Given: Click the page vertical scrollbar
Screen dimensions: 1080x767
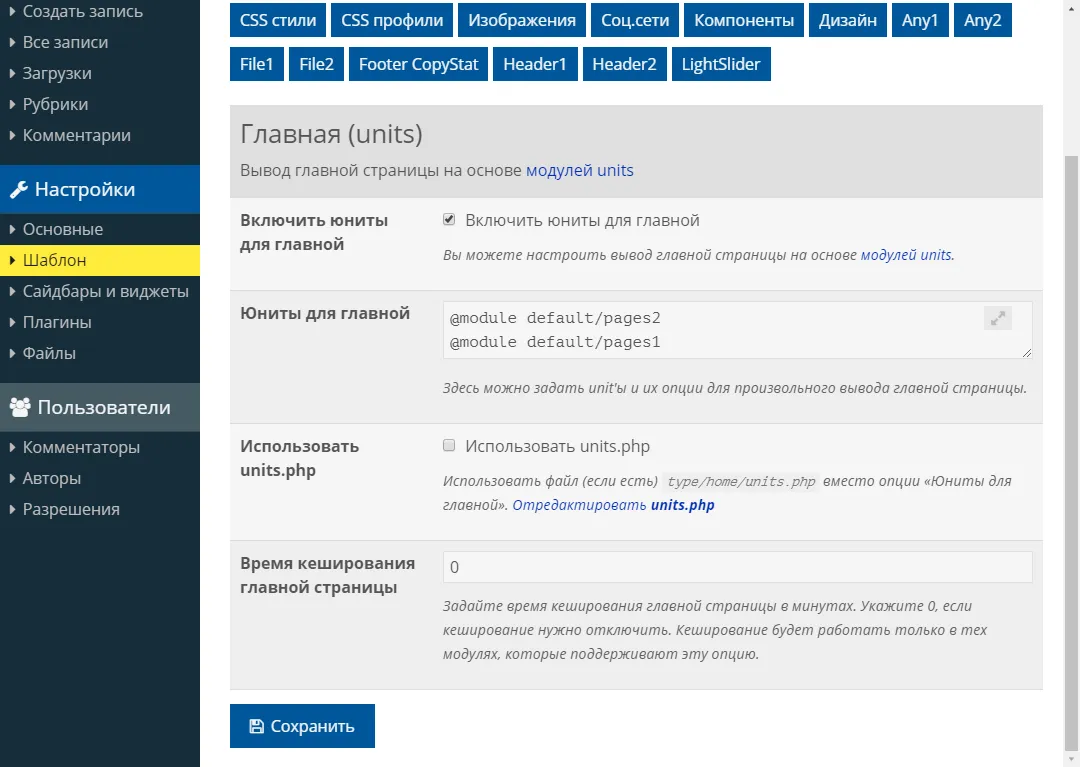Looking at the screenshot, I should tap(1071, 450).
